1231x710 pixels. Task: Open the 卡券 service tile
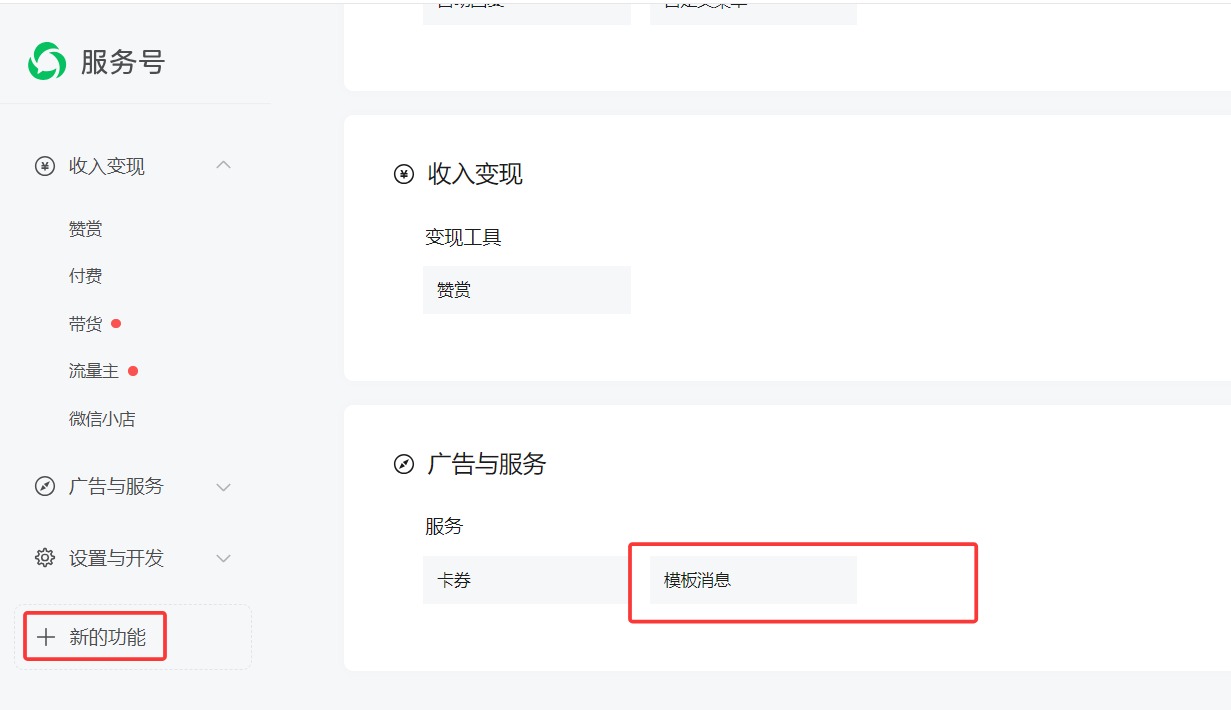[x=526, y=580]
